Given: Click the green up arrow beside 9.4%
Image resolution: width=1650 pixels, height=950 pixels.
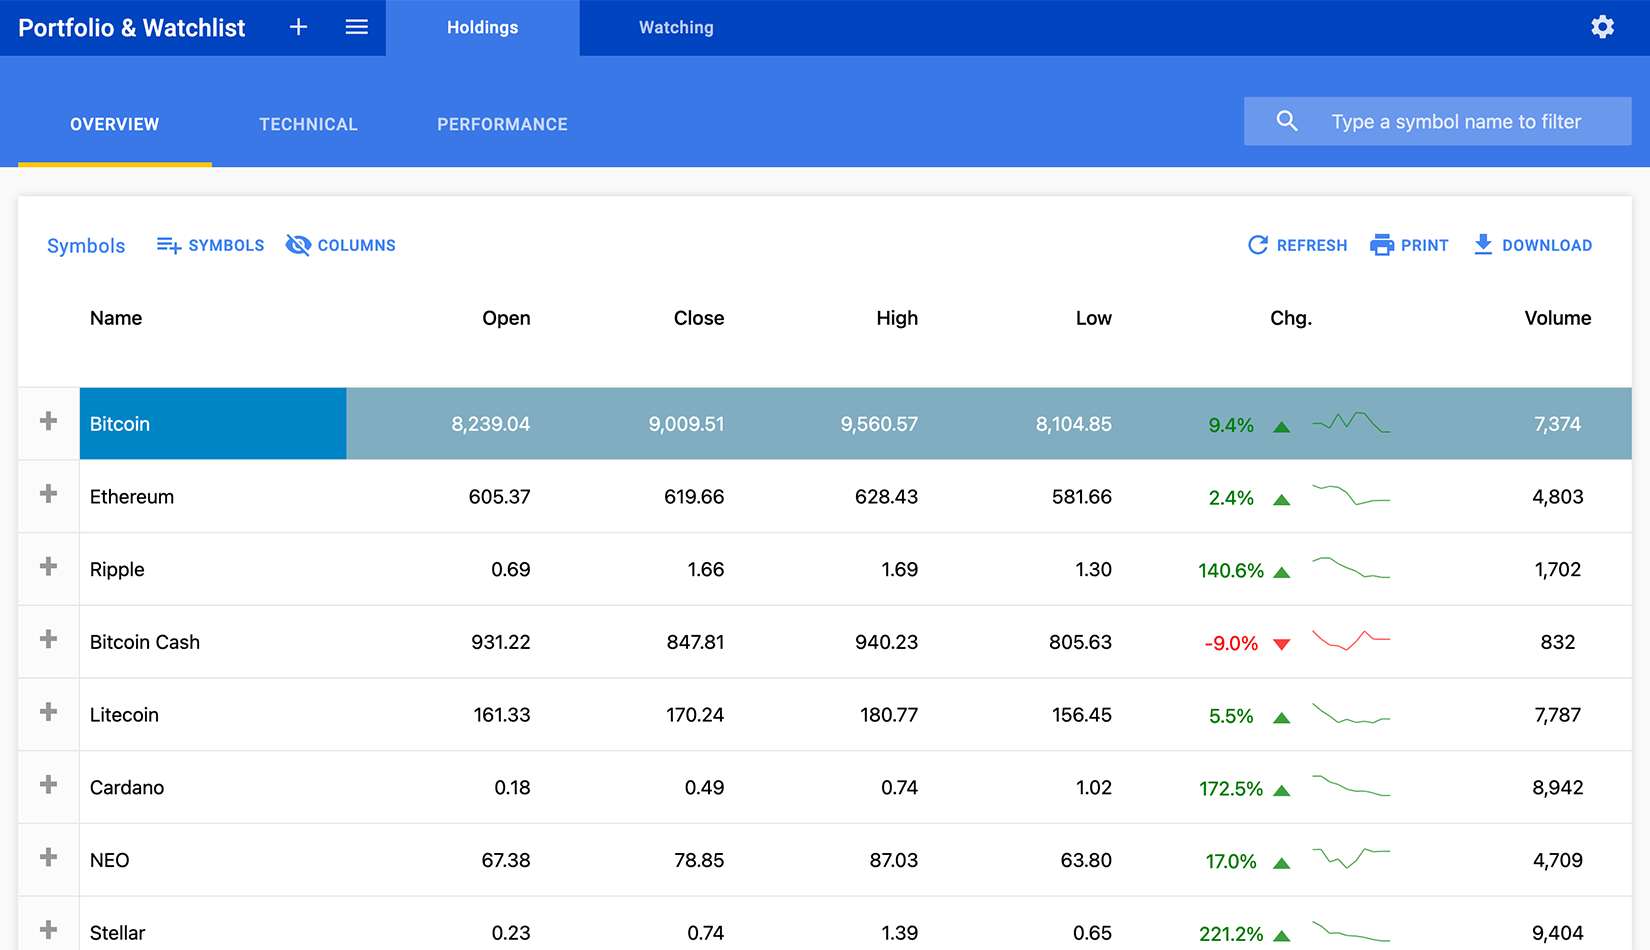Looking at the screenshot, I should coord(1282,427).
